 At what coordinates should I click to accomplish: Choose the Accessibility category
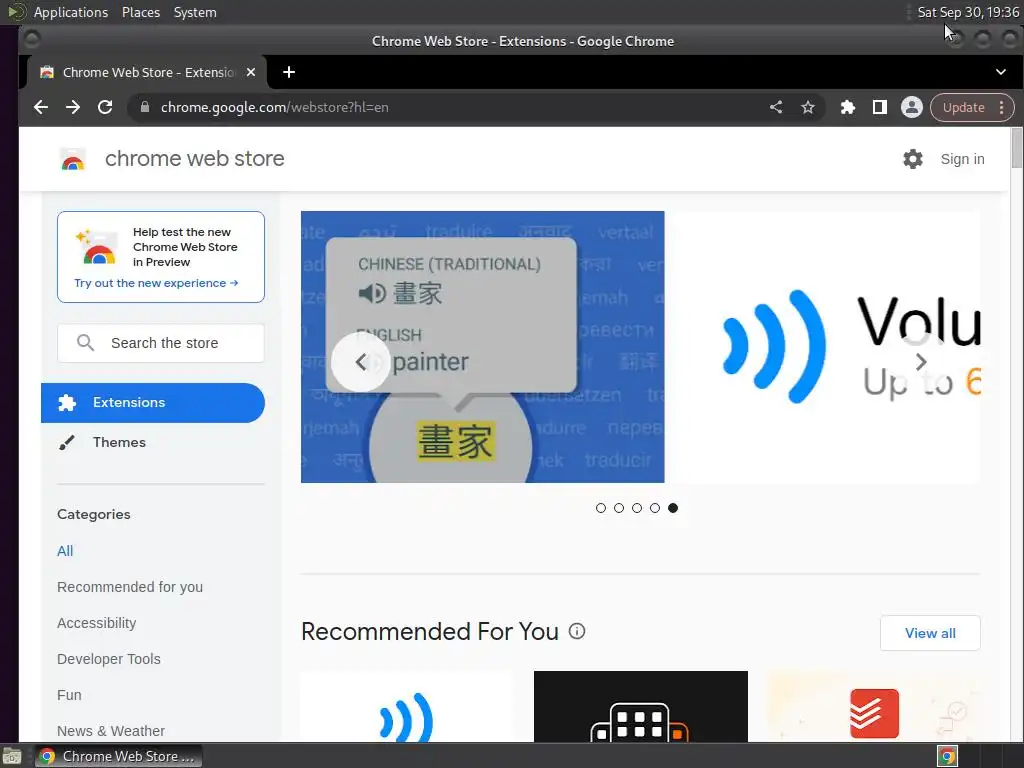(x=97, y=622)
